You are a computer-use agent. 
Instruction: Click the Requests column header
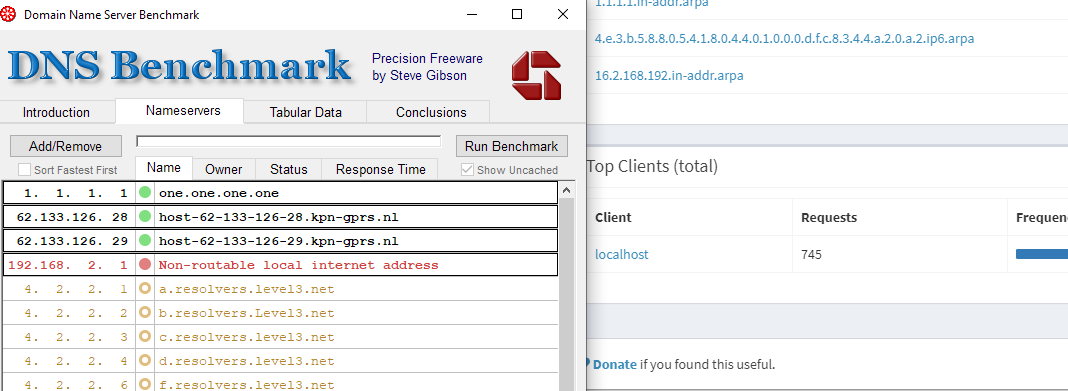coord(829,217)
